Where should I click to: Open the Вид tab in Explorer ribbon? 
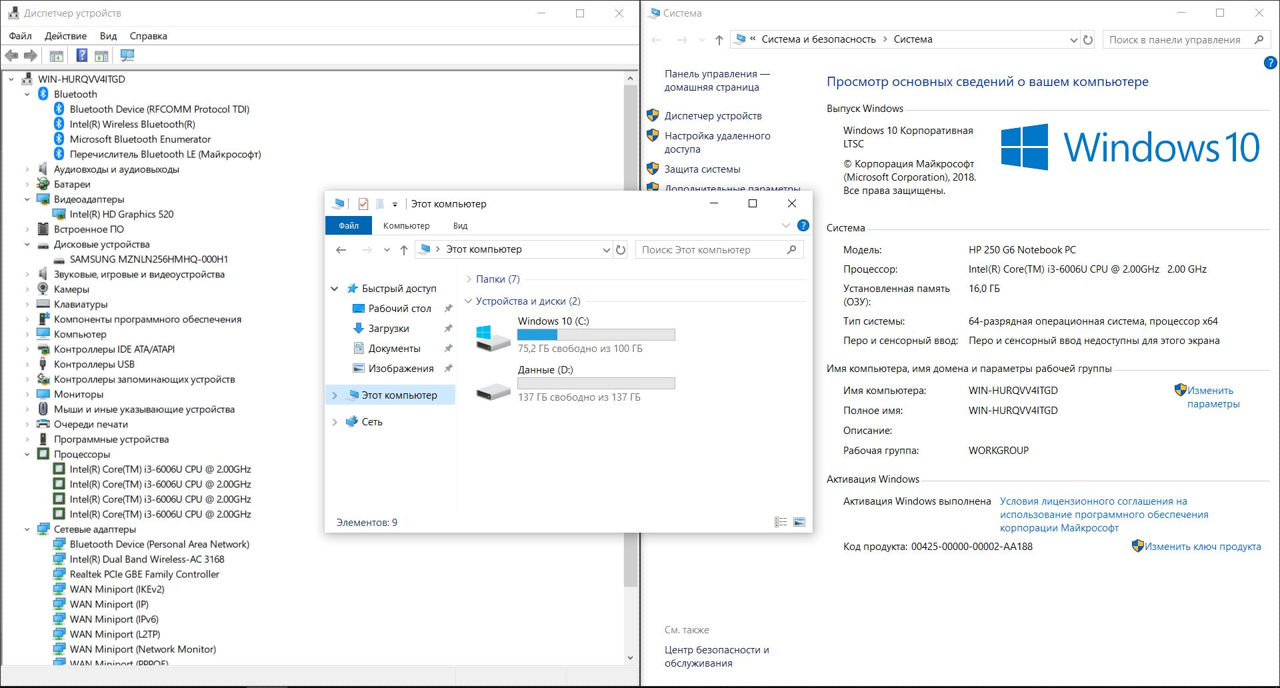[x=460, y=226]
